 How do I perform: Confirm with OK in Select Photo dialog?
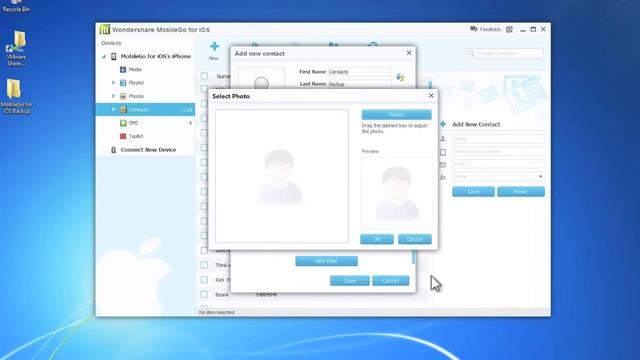[x=377, y=239]
